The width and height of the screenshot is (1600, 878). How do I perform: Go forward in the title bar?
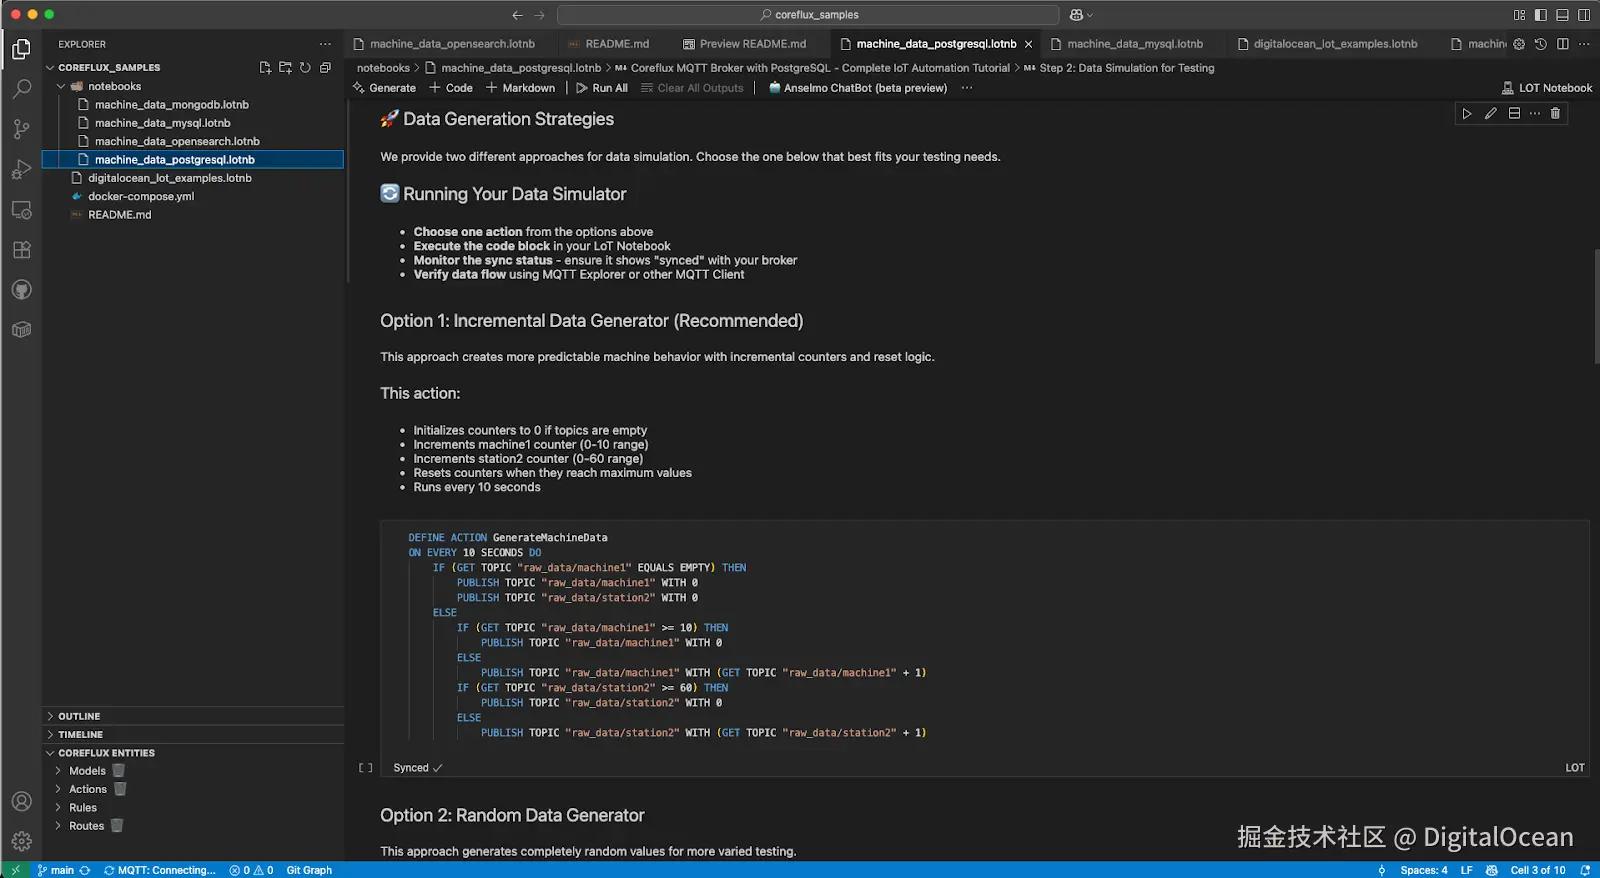pyautogui.click(x=539, y=15)
